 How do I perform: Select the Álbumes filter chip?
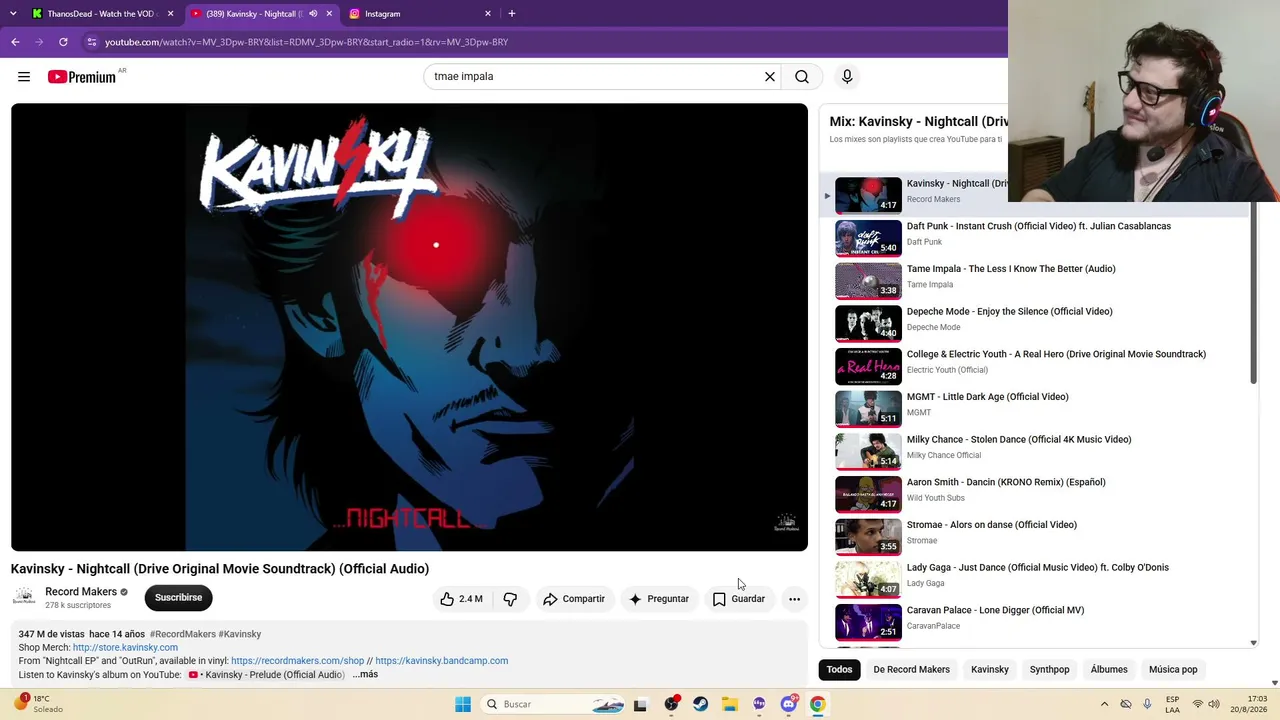1109,670
